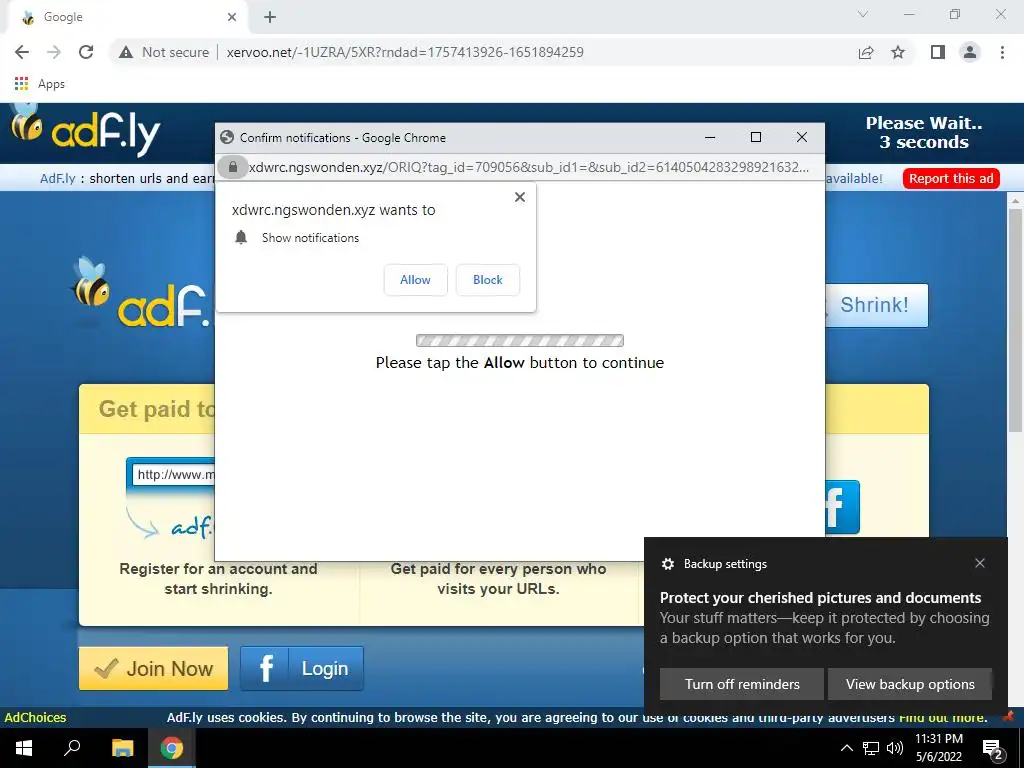
Task: Go back using Chrome's back arrow
Action: [x=22, y=52]
